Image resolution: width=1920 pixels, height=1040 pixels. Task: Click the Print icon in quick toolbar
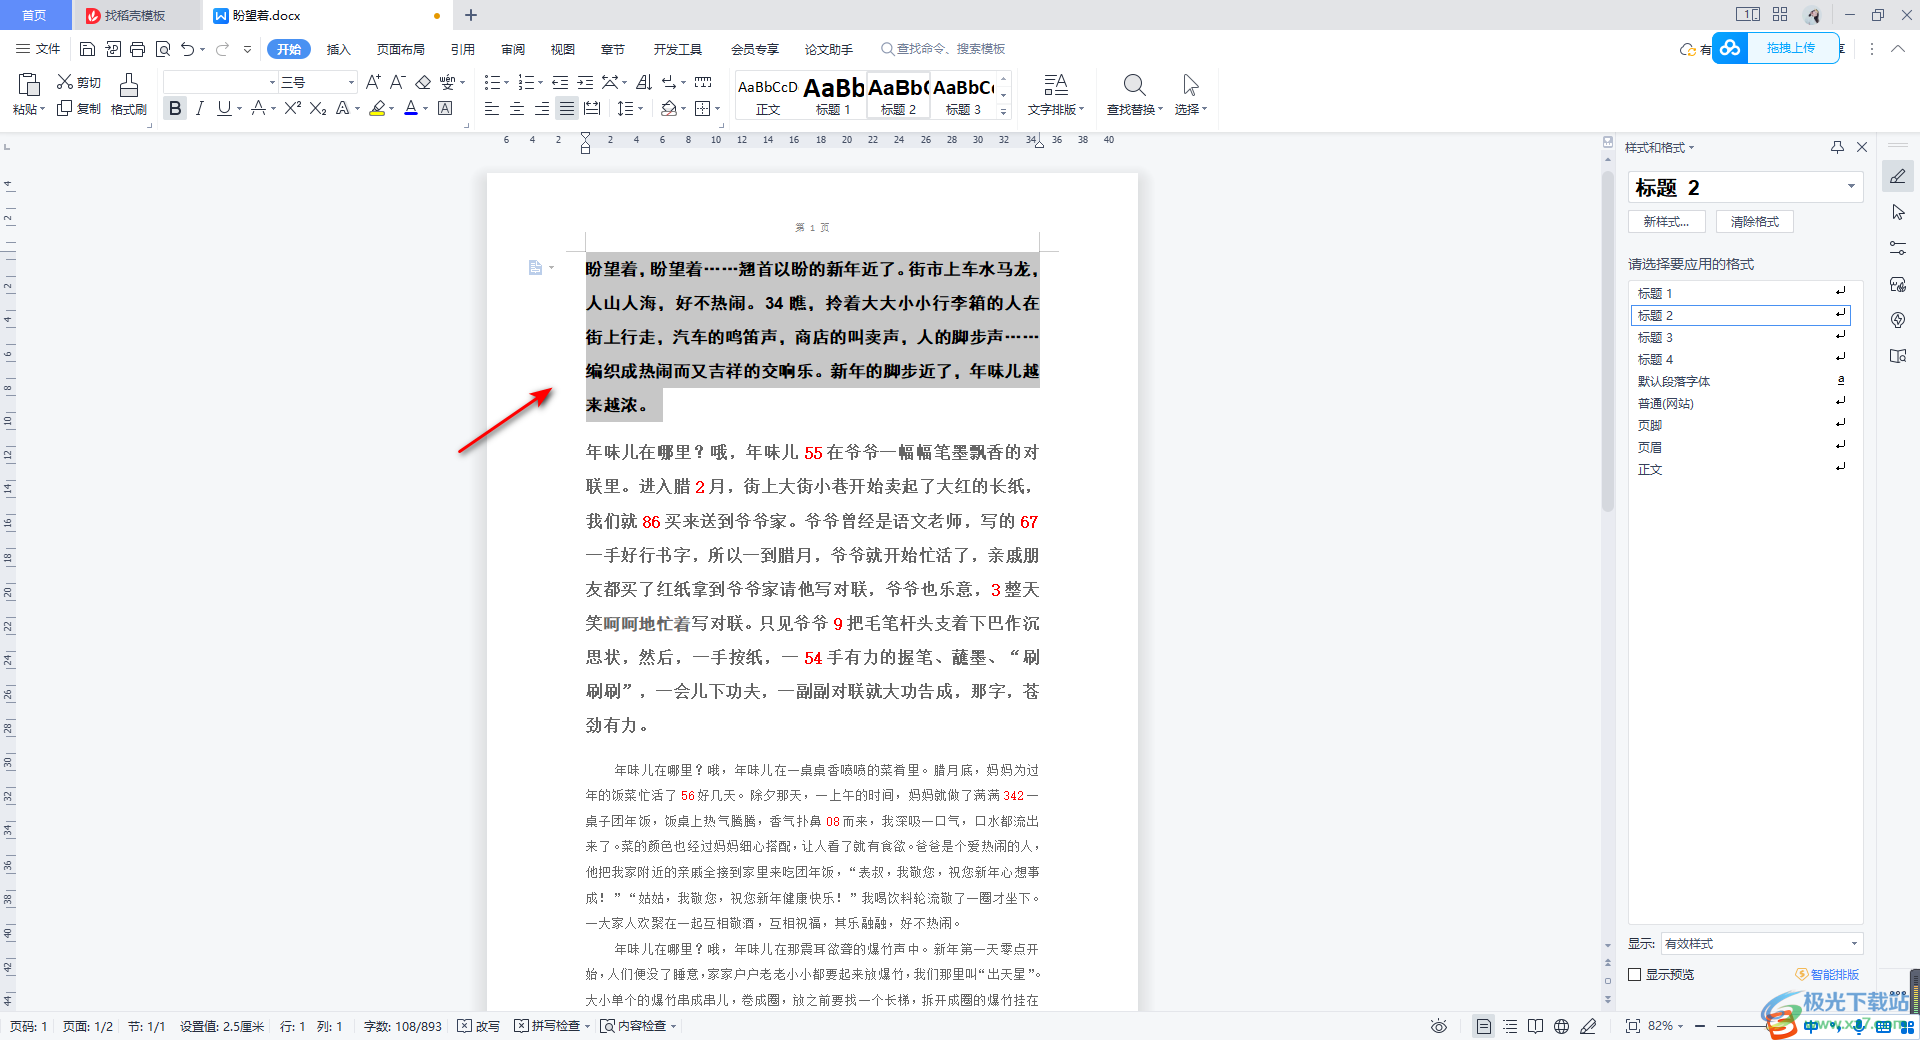tap(137, 49)
